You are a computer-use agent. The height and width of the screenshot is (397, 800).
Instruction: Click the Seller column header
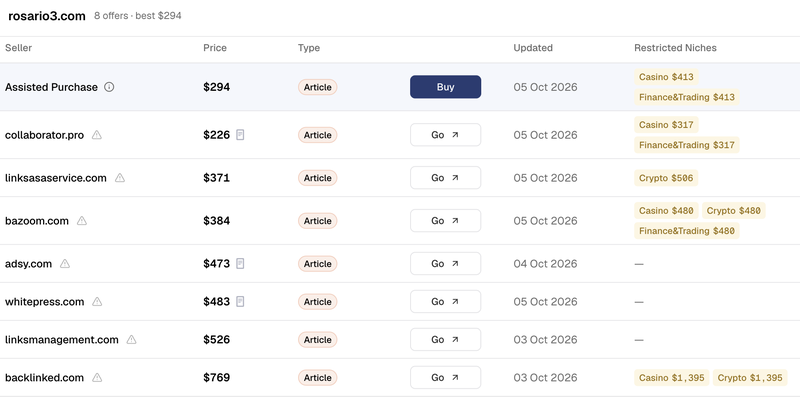click(18, 48)
